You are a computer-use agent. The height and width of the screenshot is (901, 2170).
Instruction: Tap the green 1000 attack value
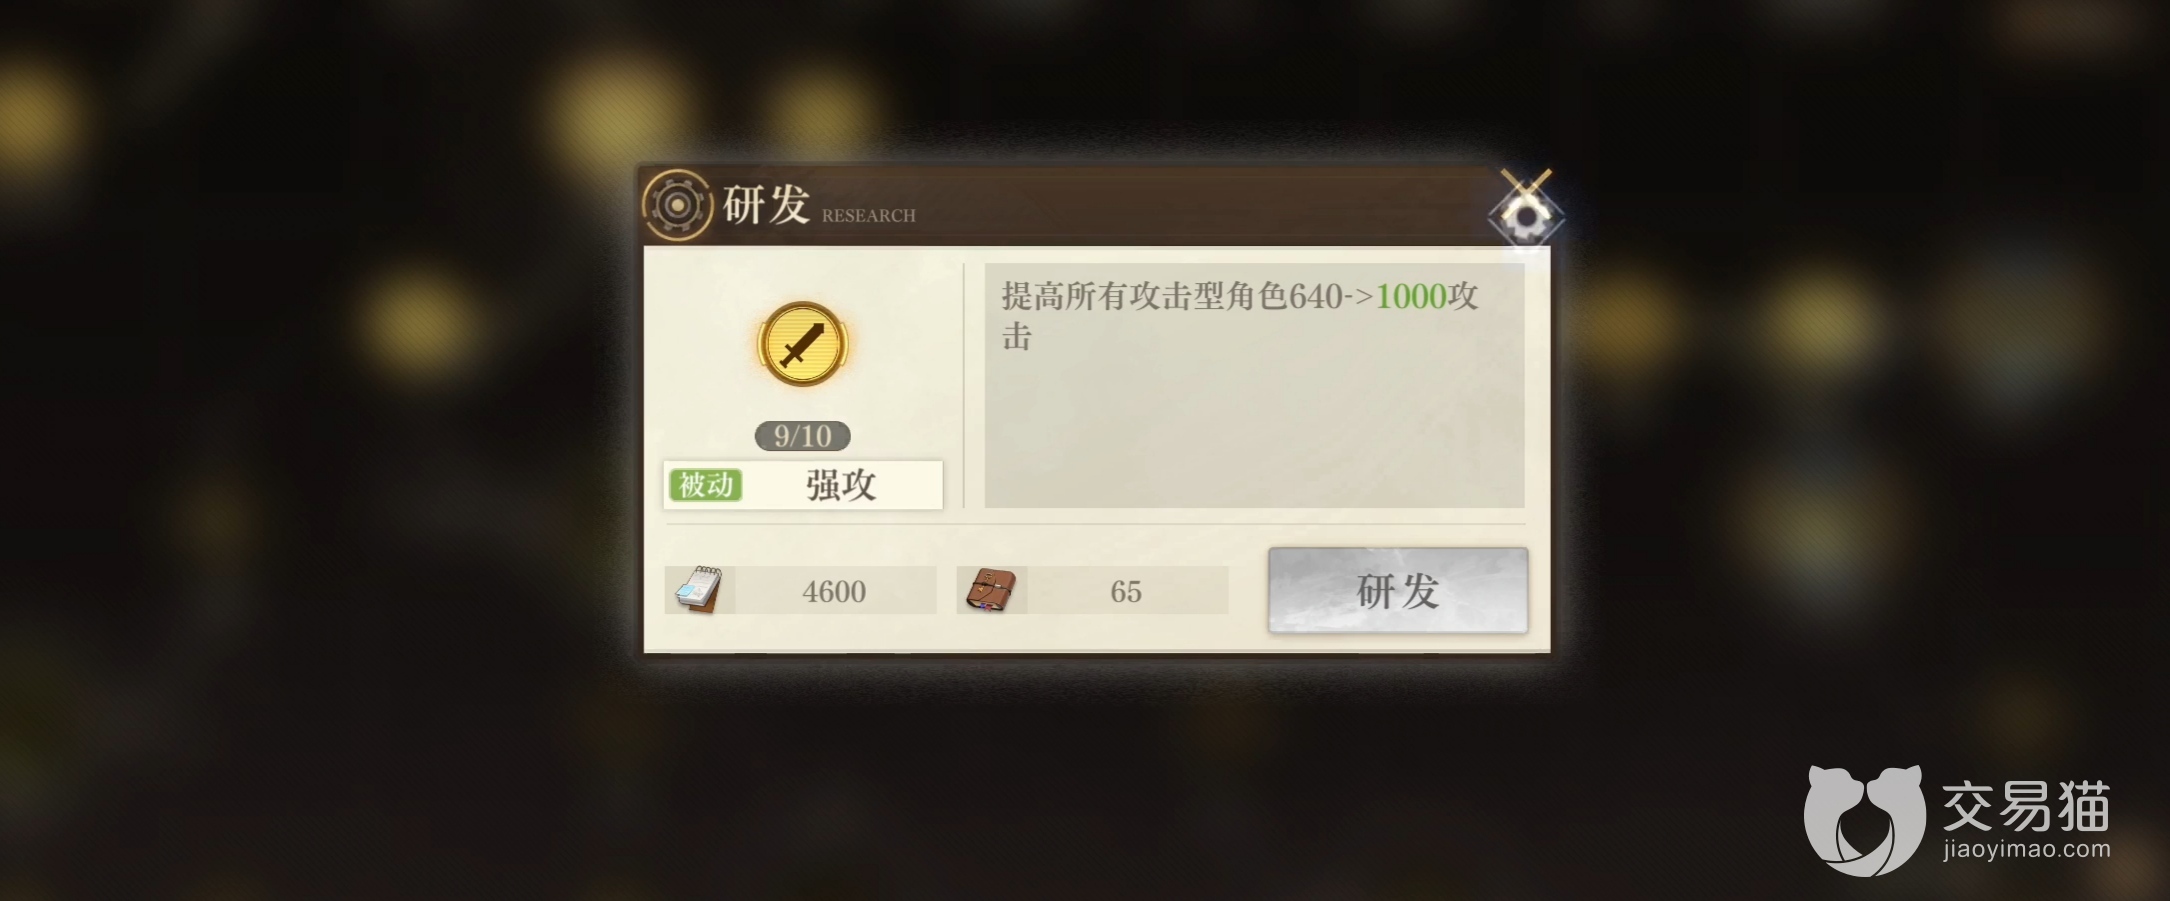1411,296
